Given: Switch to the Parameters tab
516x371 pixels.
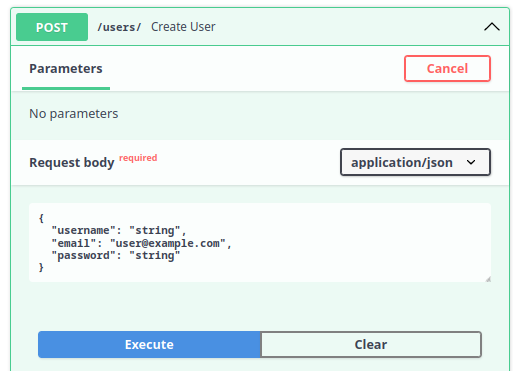Looking at the screenshot, I should point(66,69).
